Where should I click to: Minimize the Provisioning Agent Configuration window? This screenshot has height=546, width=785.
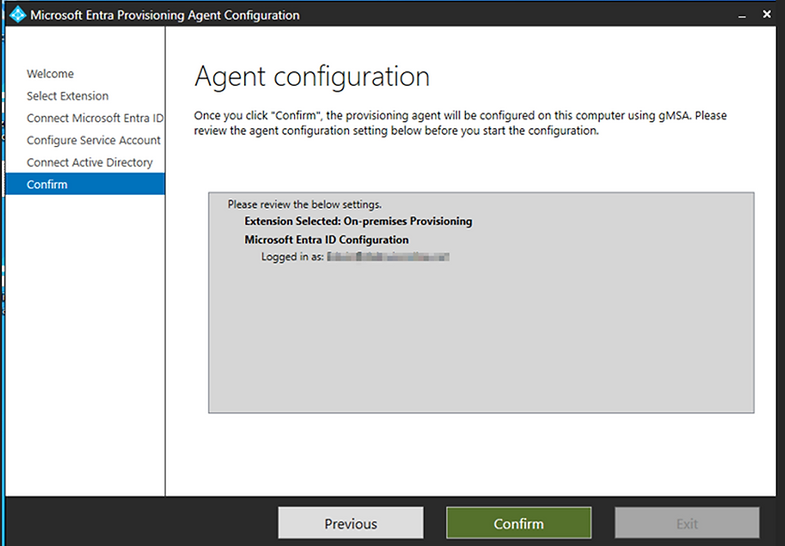click(x=742, y=15)
